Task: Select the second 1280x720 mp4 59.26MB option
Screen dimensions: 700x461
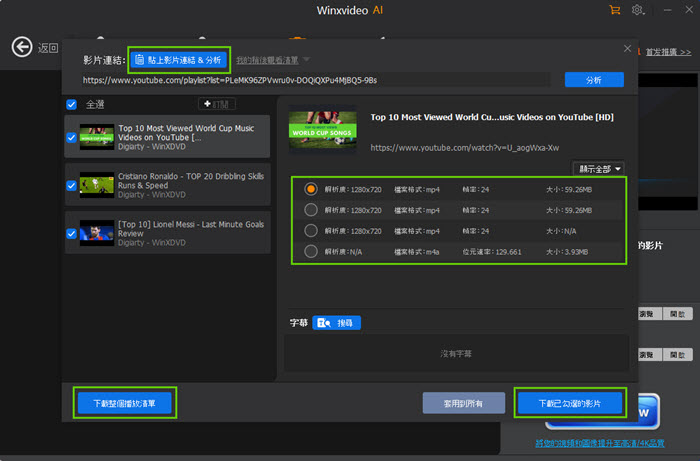Action: [x=311, y=209]
